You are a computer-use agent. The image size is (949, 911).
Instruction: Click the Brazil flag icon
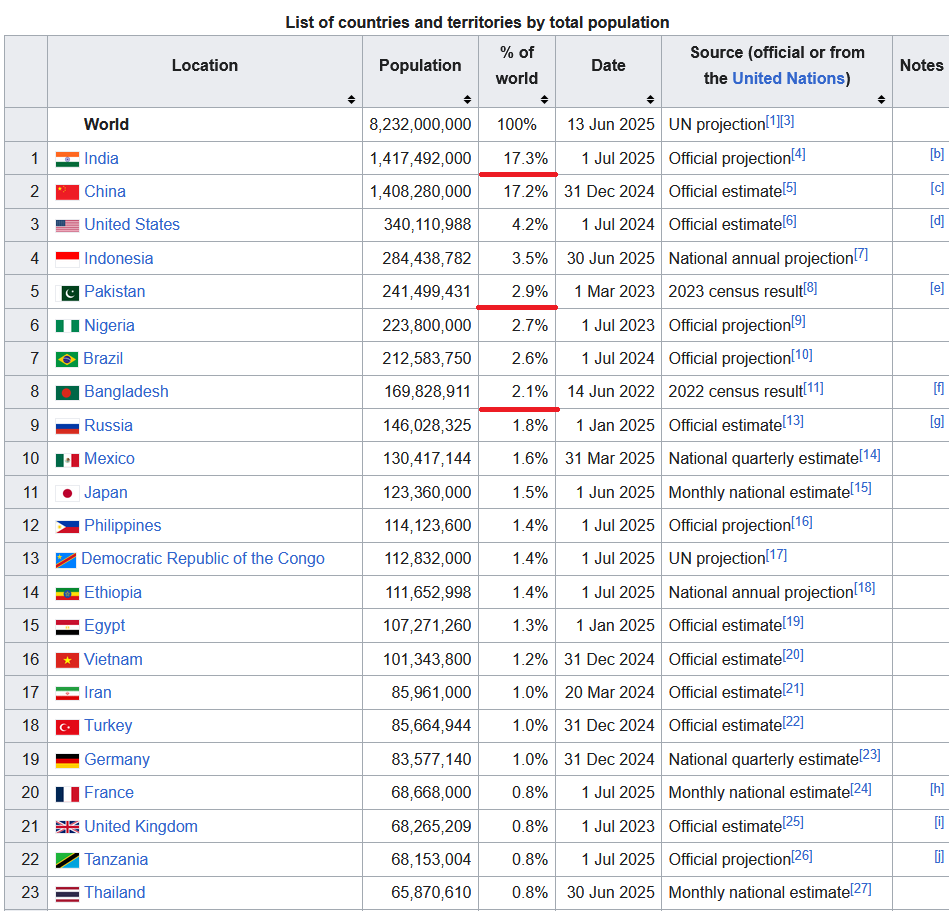[67, 359]
